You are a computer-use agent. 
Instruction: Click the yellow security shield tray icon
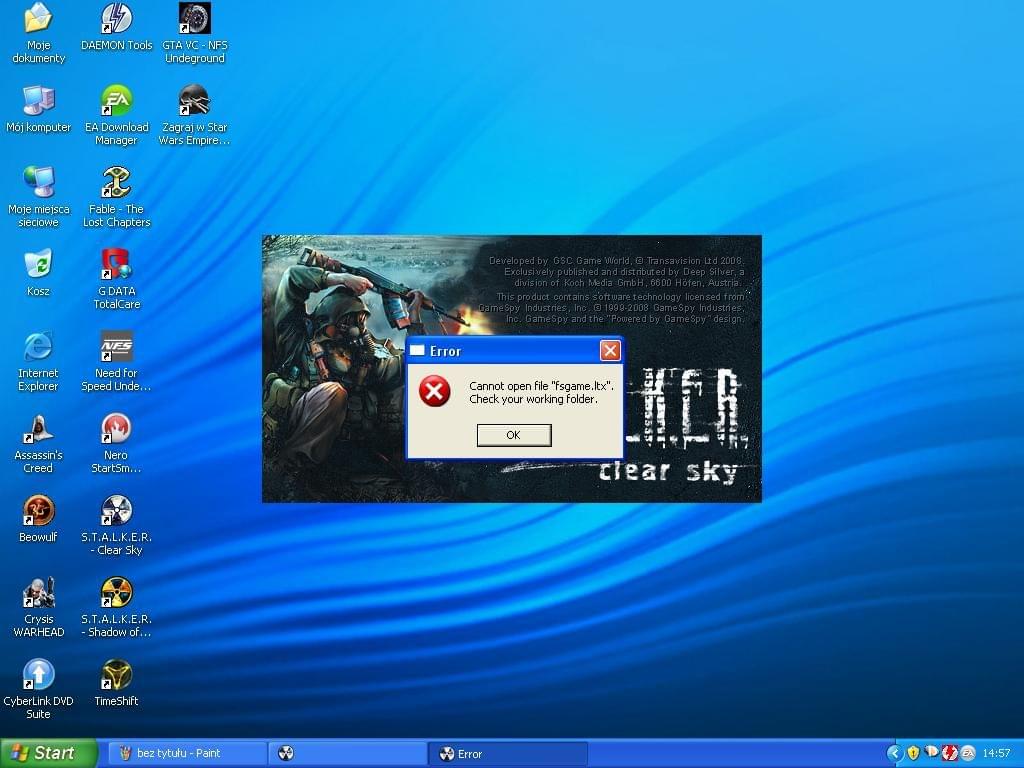914,754
